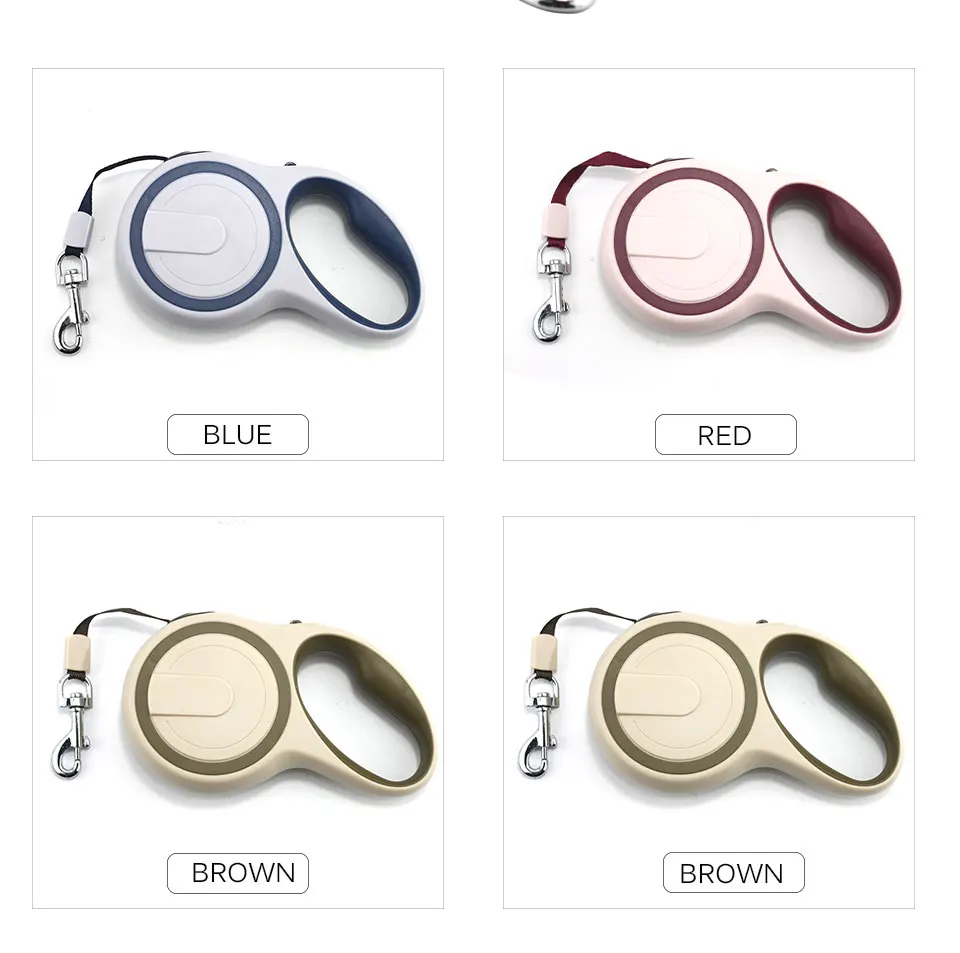Click the RED color label button

[x=726, y=435]
